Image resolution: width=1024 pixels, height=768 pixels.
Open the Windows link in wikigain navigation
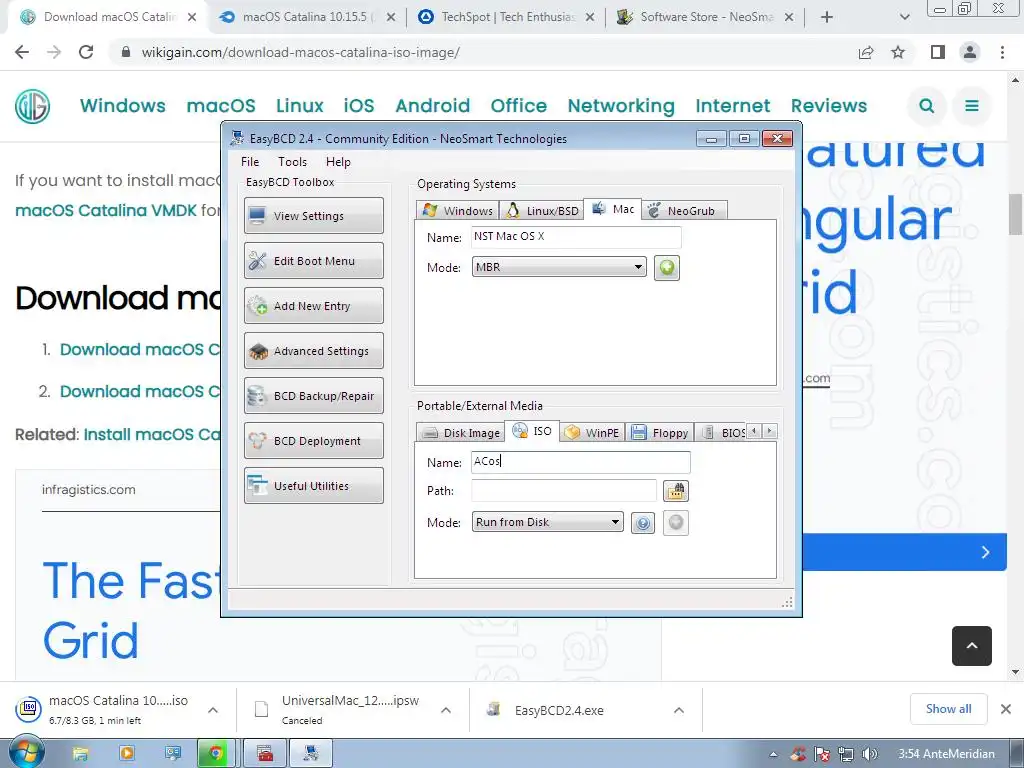click(123, 106)
